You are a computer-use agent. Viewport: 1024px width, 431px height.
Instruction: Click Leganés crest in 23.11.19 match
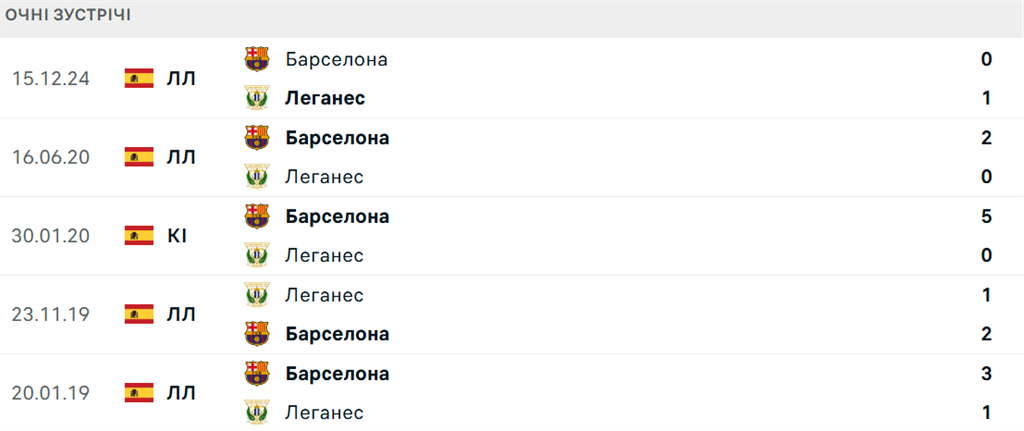point(257,295)
